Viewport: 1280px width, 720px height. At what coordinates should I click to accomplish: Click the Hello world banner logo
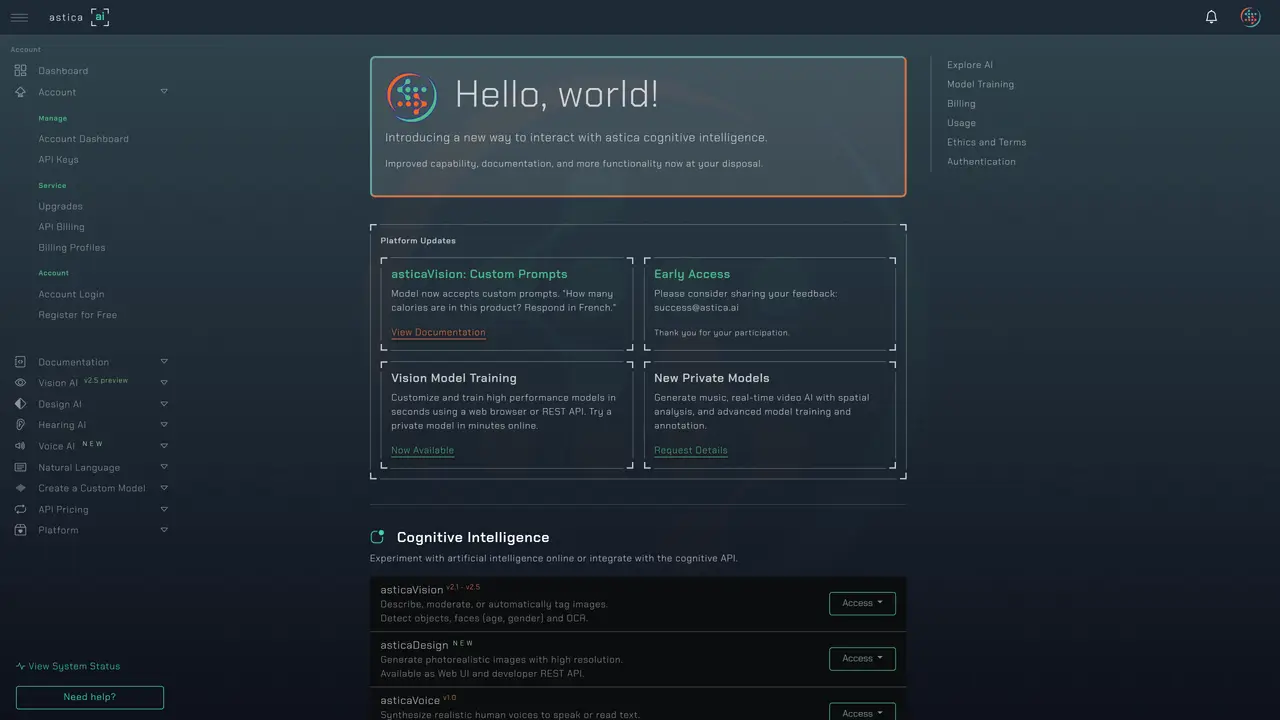click(412, 97)
